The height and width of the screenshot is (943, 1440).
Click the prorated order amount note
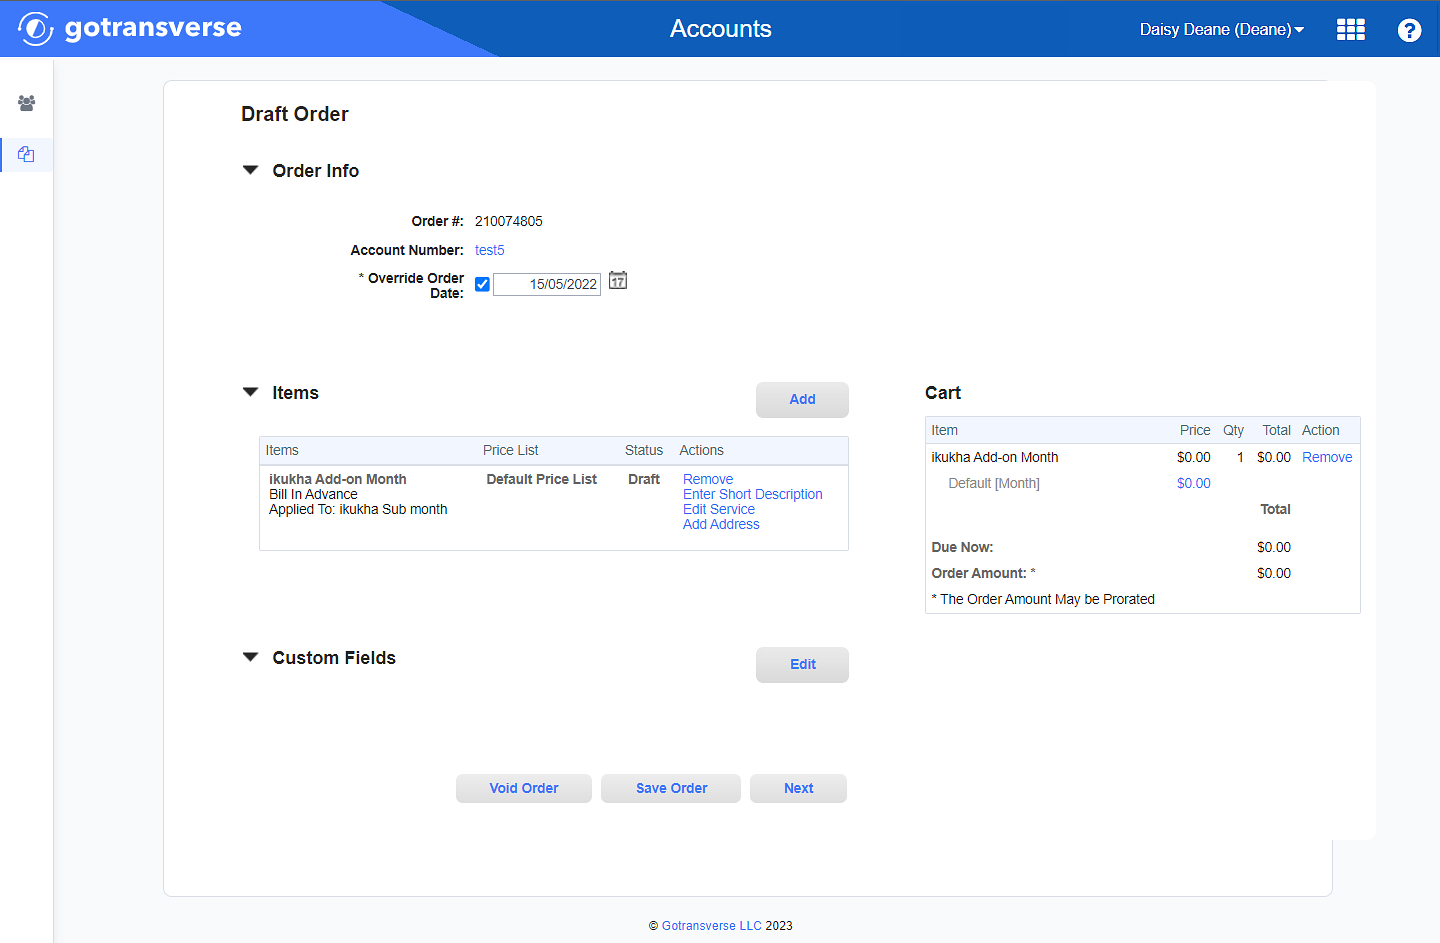tap(1043, 599)
